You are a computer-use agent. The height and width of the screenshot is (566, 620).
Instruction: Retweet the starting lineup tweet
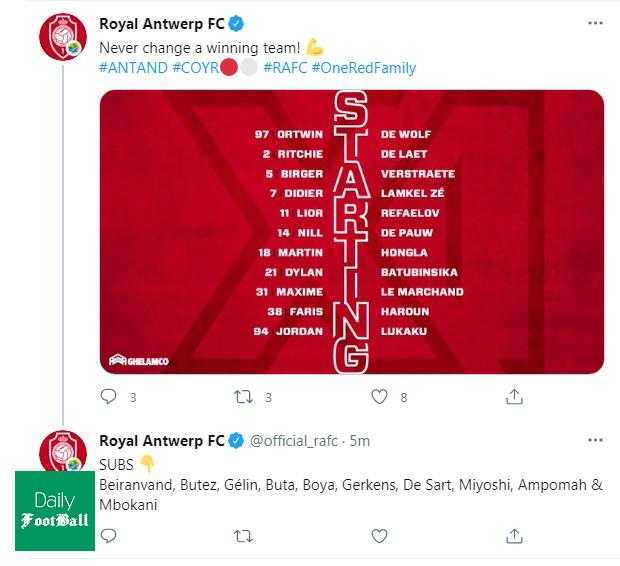[x=243, y=397]
